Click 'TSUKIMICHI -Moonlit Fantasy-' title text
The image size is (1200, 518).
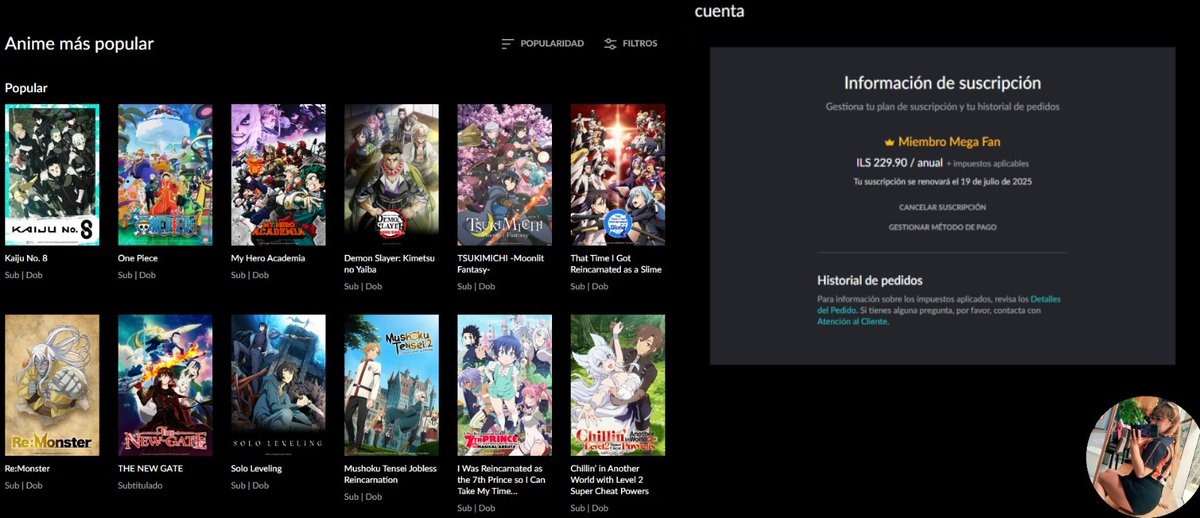point(501,264)
